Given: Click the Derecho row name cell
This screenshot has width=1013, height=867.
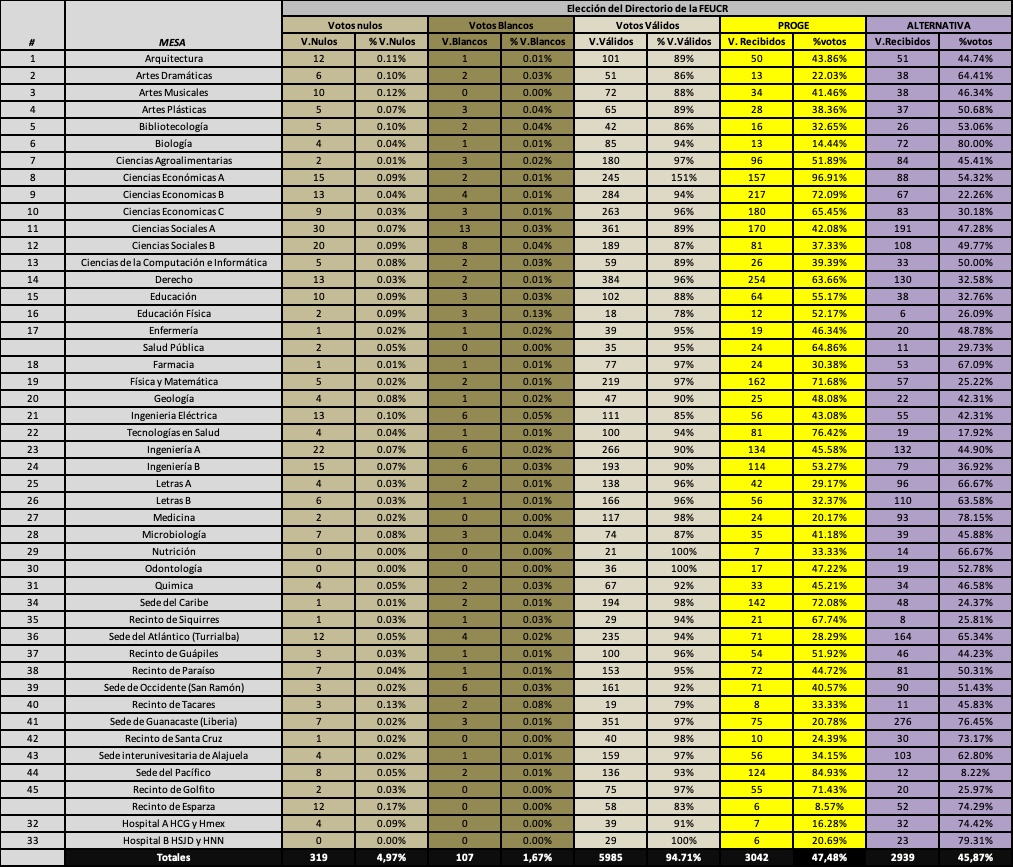Looking at the screenshot, I should (173, 280).
